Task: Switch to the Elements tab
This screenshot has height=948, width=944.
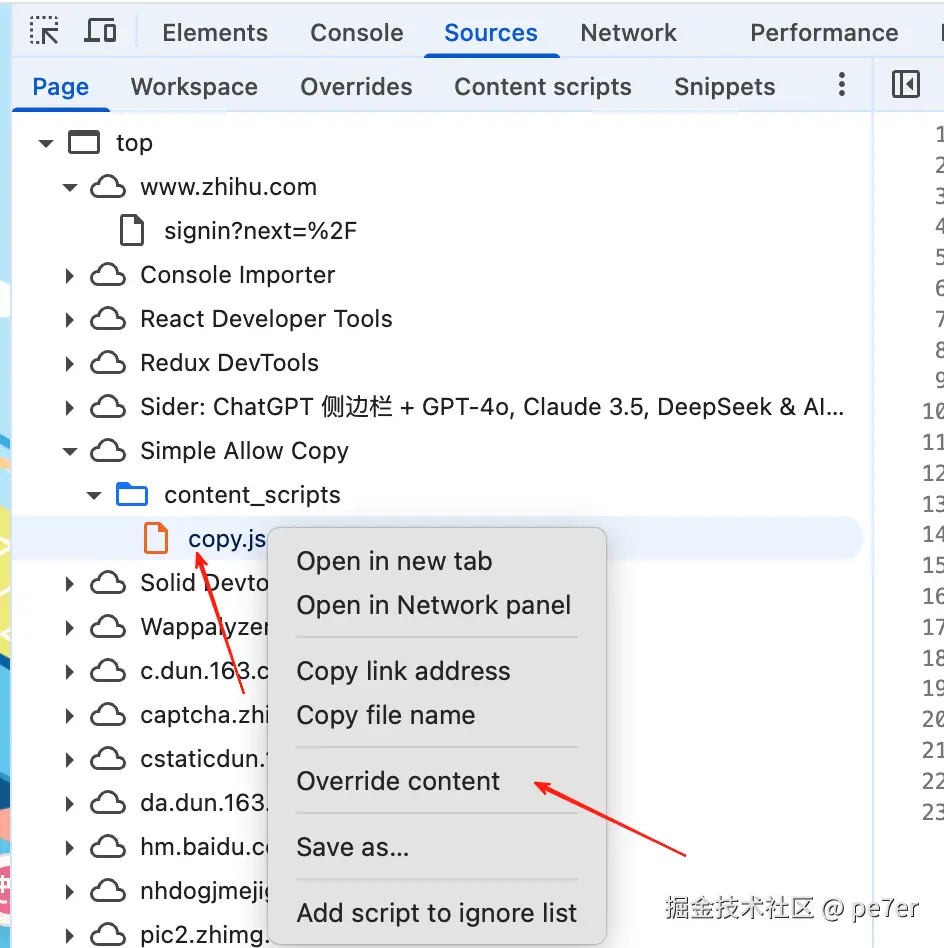Action: pos(215,33)
